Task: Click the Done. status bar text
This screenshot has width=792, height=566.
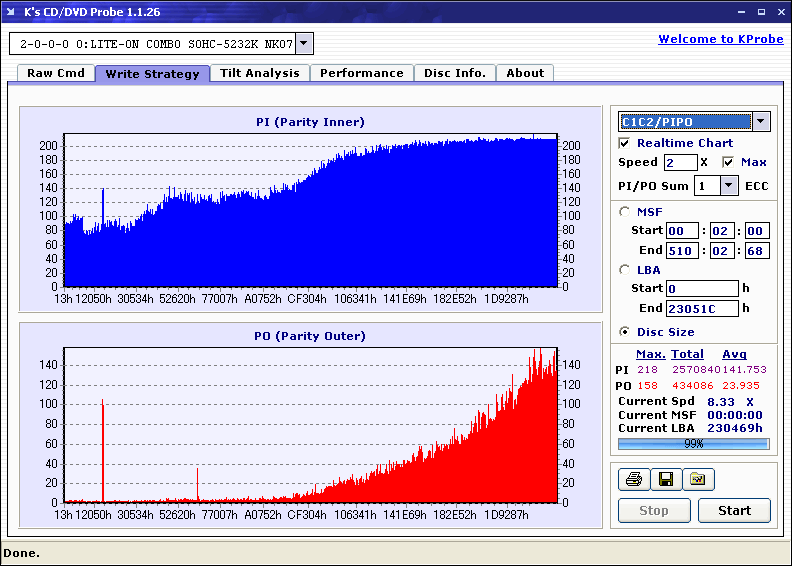Action: click(x=22, y=553)
